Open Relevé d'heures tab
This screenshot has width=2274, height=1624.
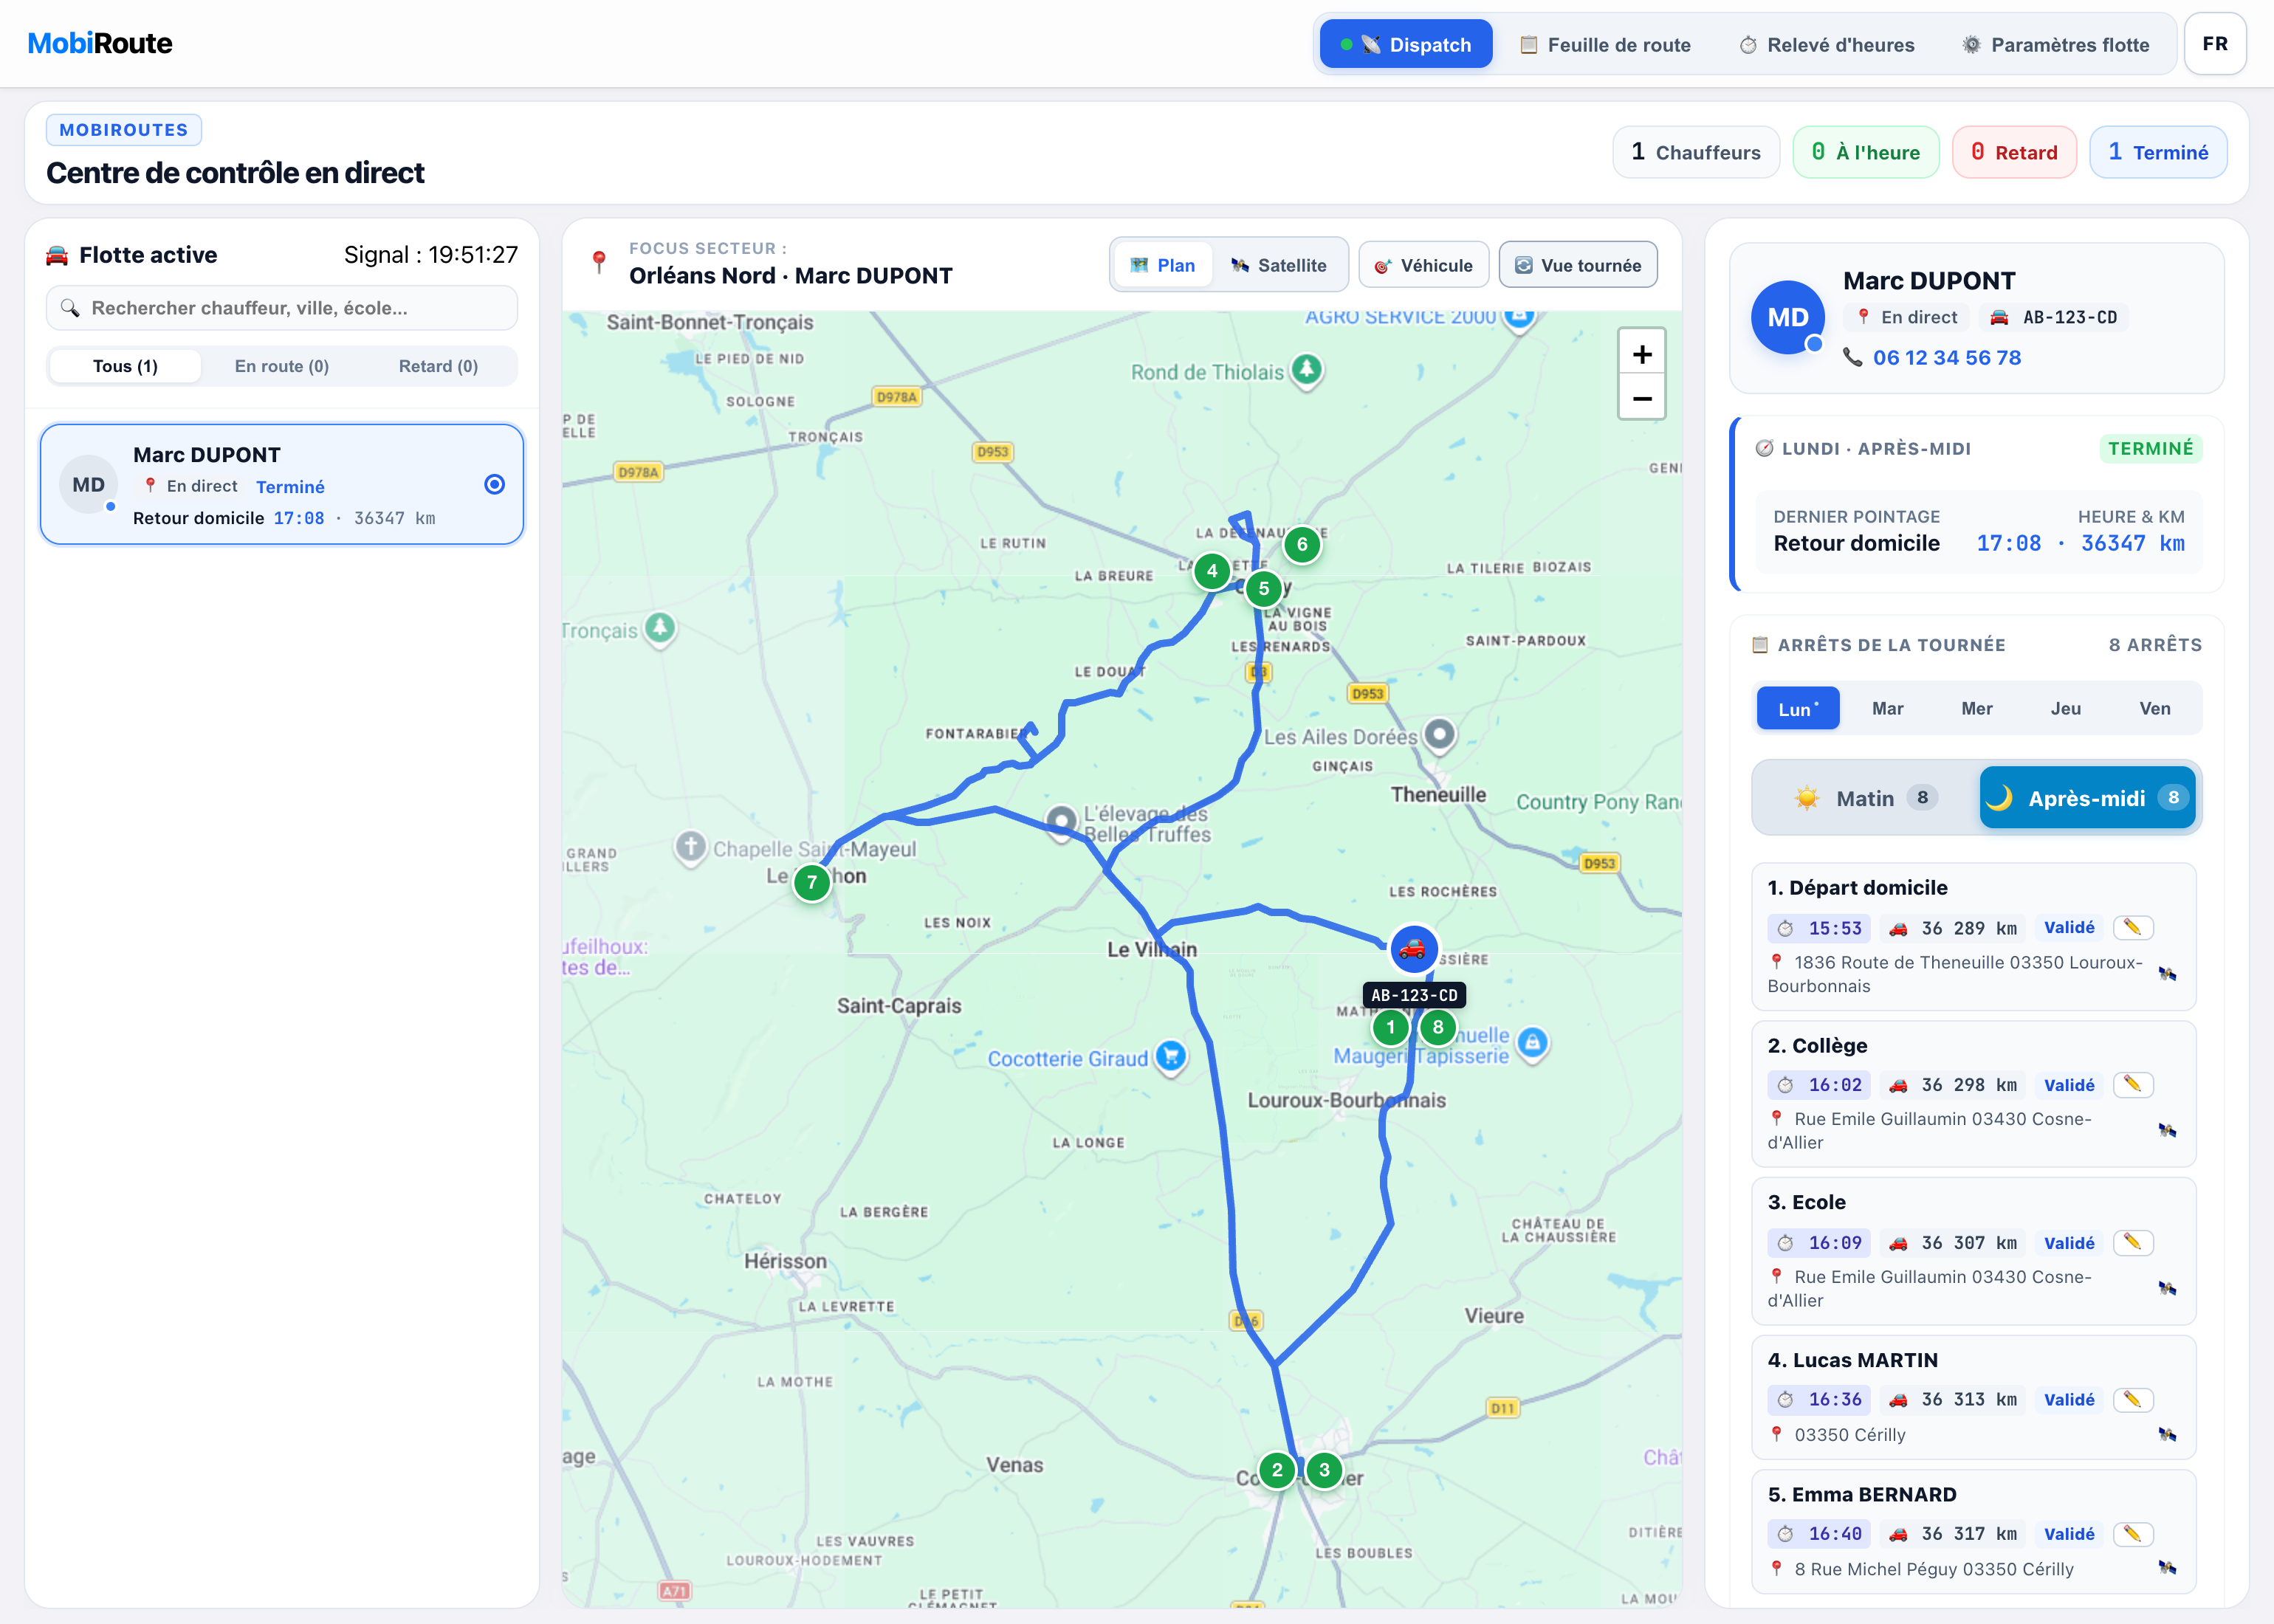point(1826,44)
